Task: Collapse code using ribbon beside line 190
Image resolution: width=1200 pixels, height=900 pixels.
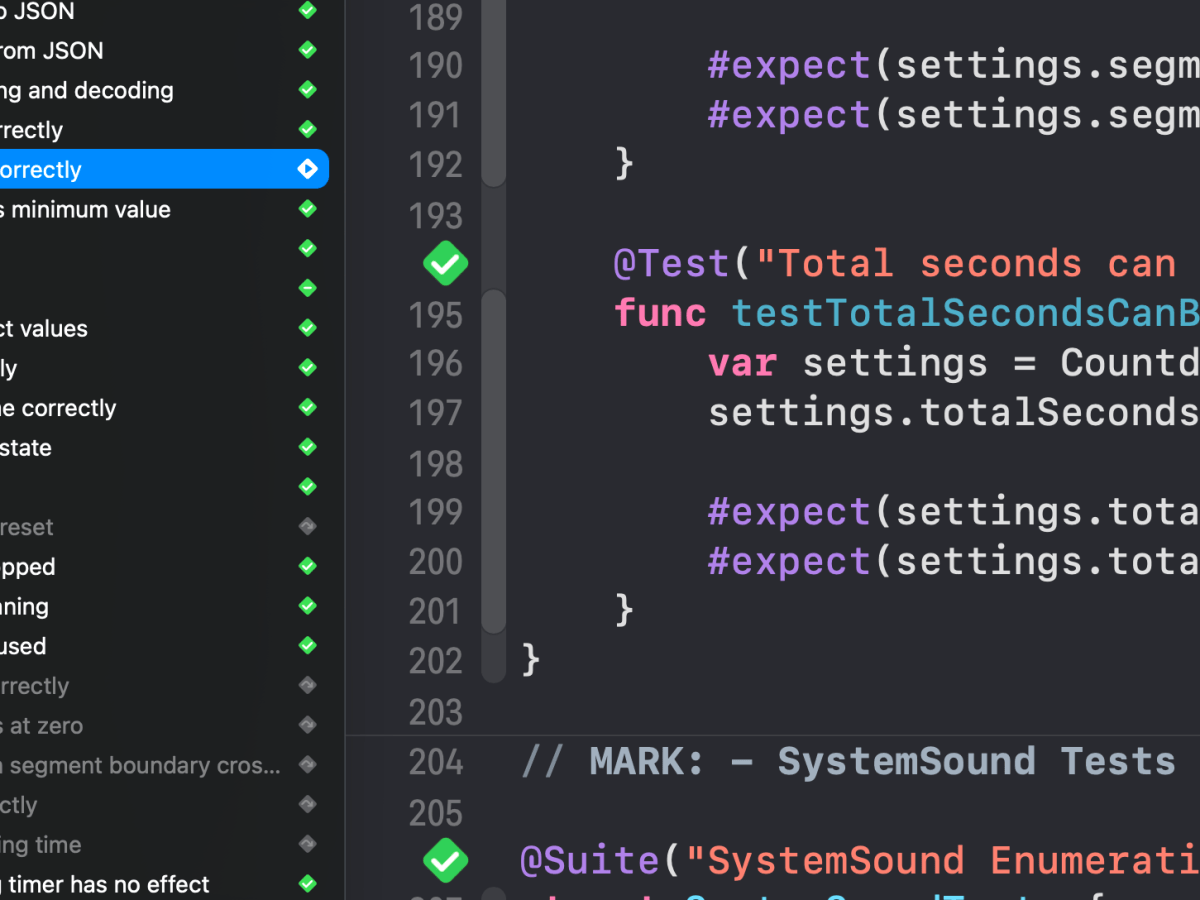Action: [493, 66]
